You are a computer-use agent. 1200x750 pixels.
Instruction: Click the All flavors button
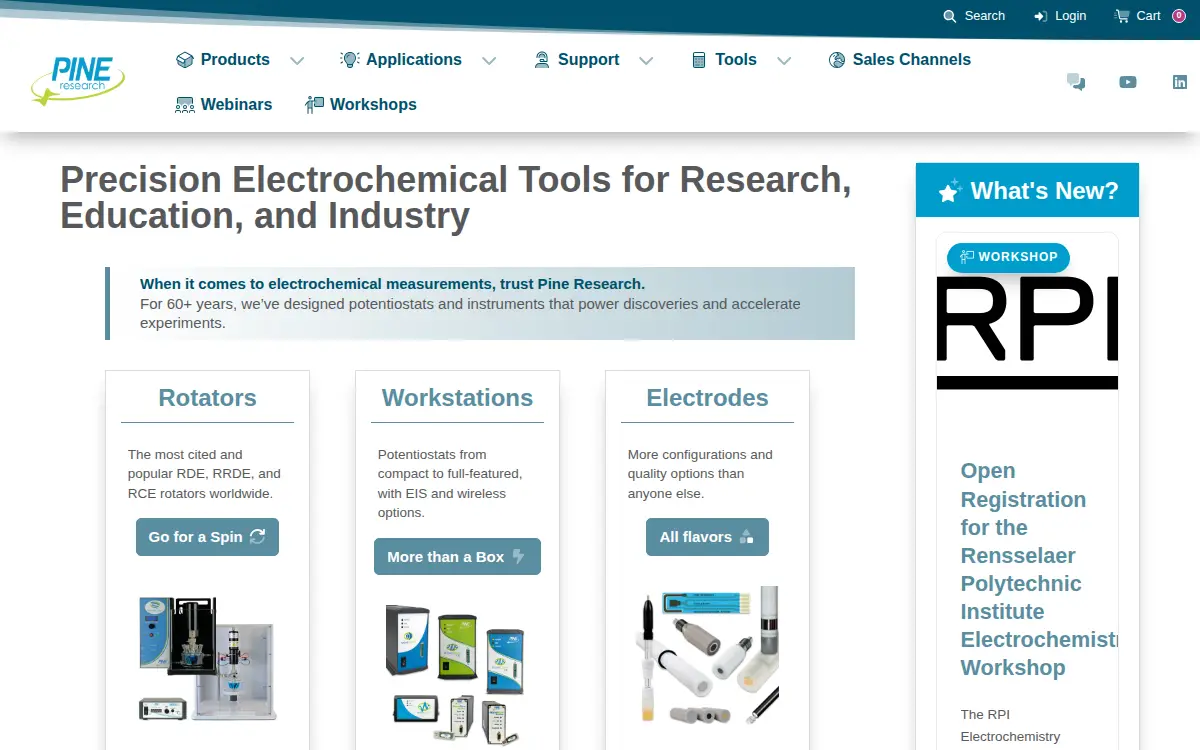707,537
